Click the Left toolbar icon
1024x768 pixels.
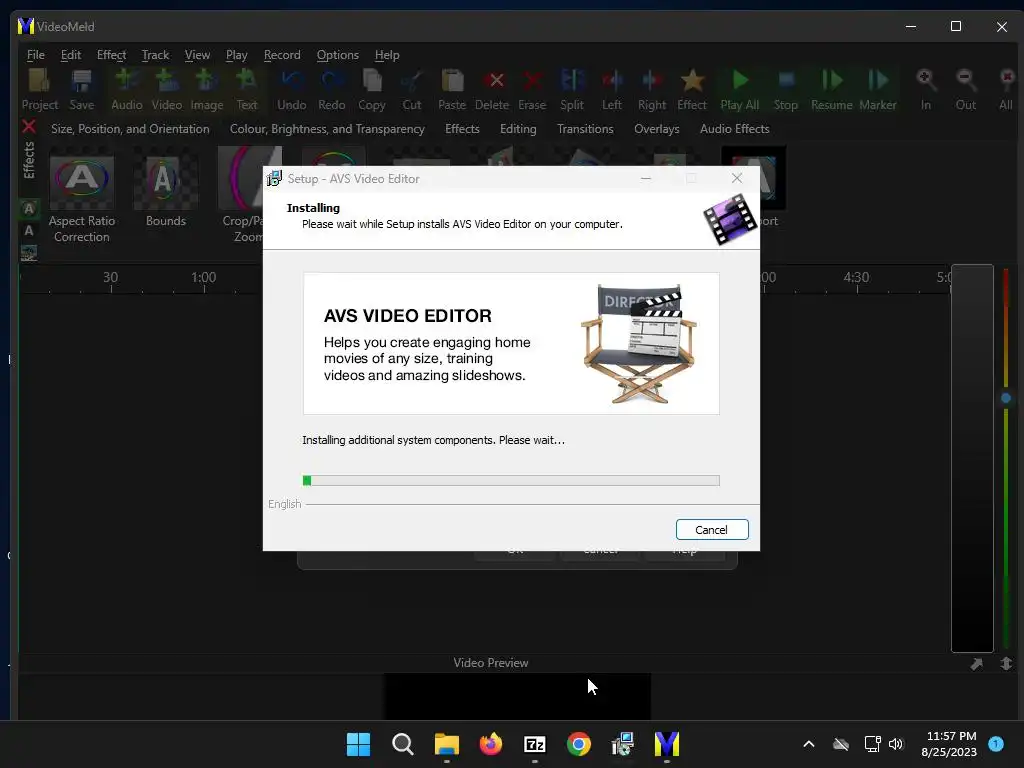[612, 90]
